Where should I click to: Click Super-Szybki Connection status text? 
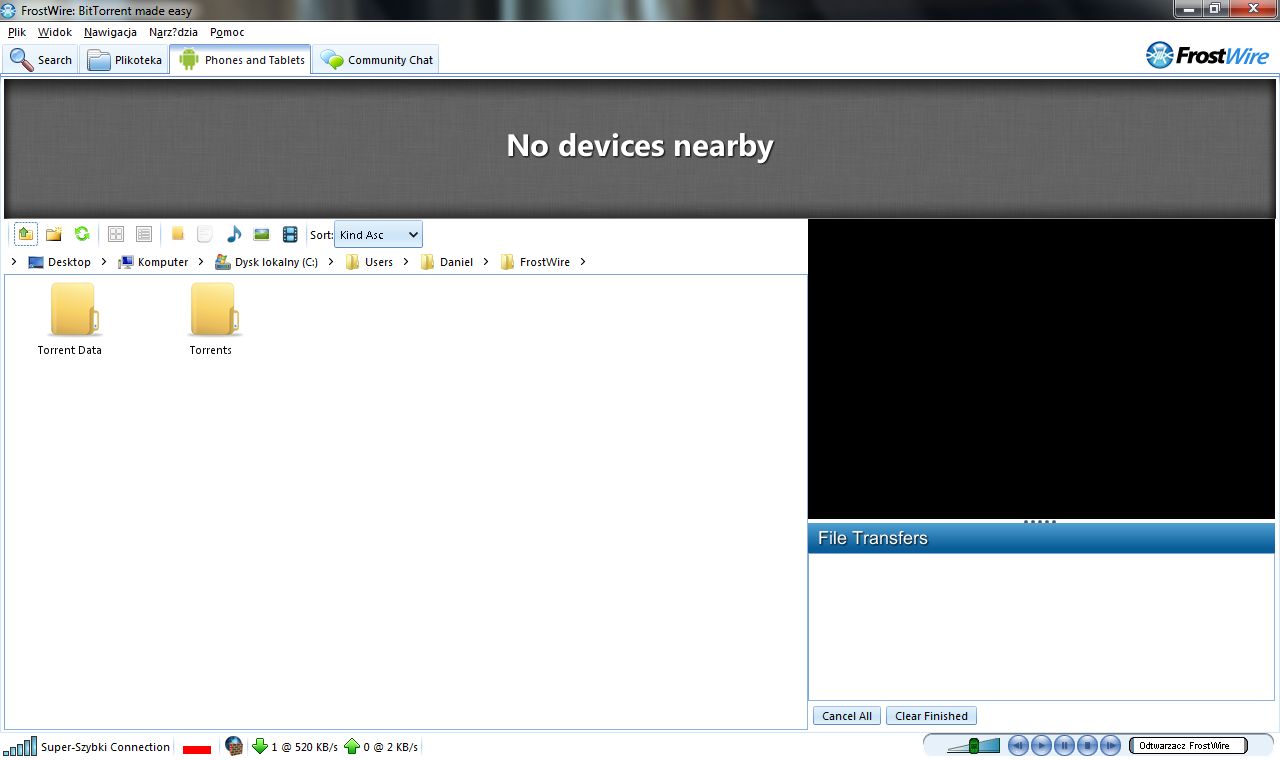click(x=105, y=747)
